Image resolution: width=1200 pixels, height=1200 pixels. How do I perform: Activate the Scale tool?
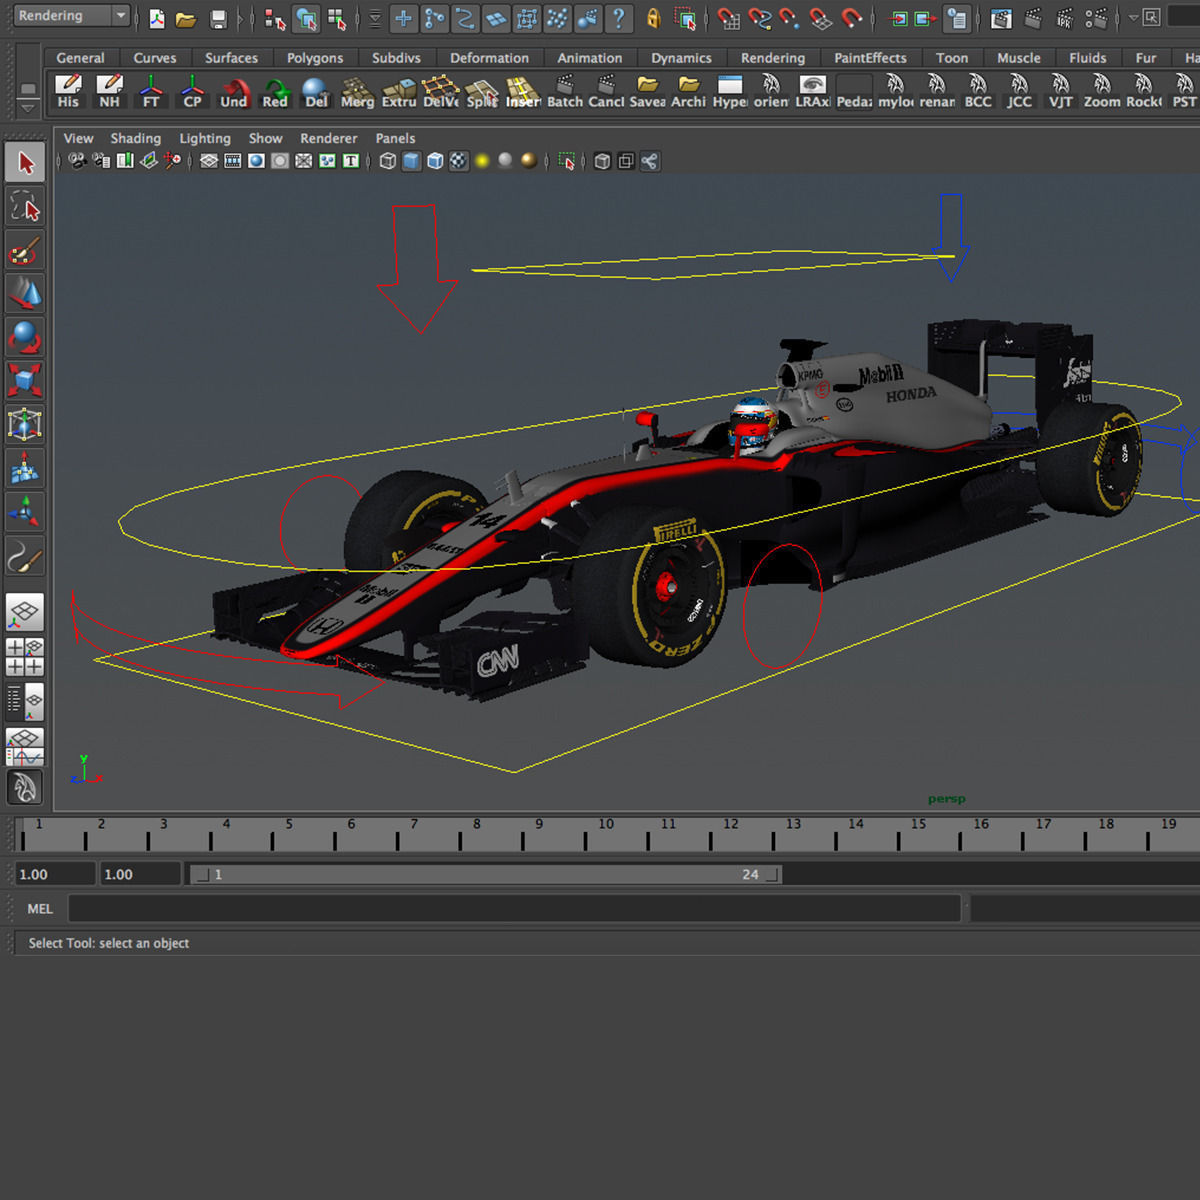[25, 380]
